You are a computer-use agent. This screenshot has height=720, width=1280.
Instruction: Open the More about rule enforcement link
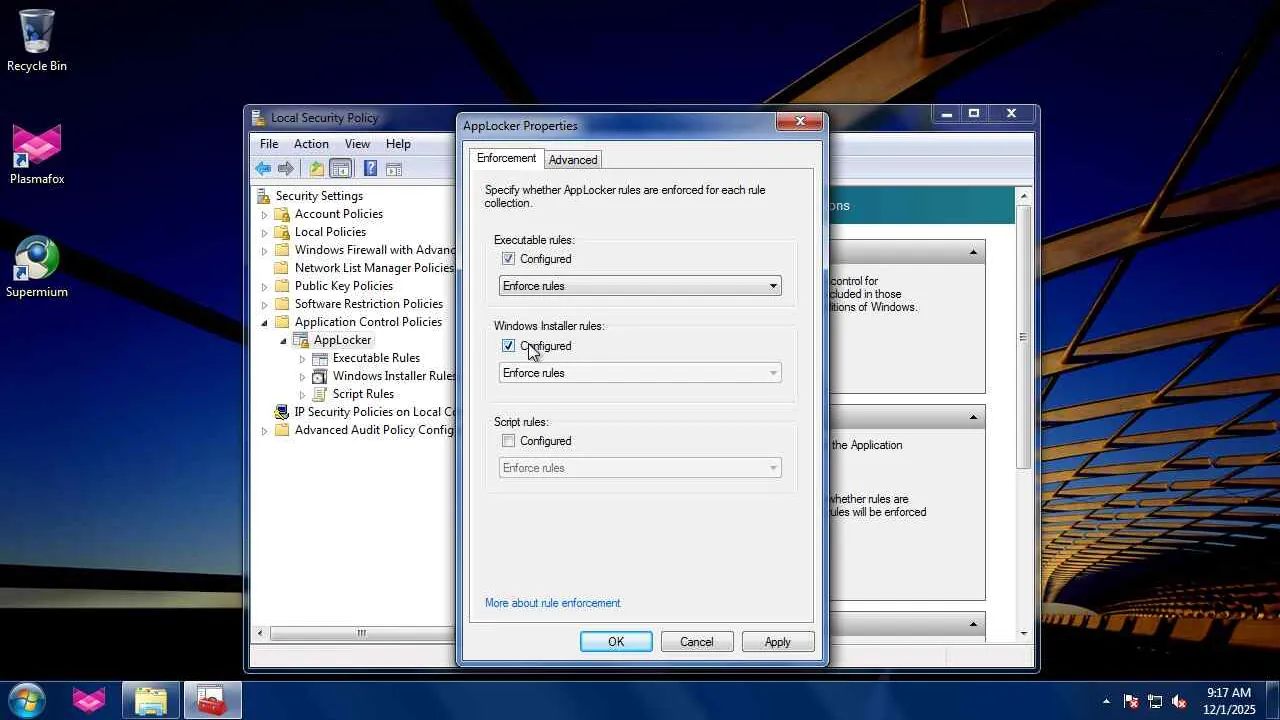[x=553, y=603]
